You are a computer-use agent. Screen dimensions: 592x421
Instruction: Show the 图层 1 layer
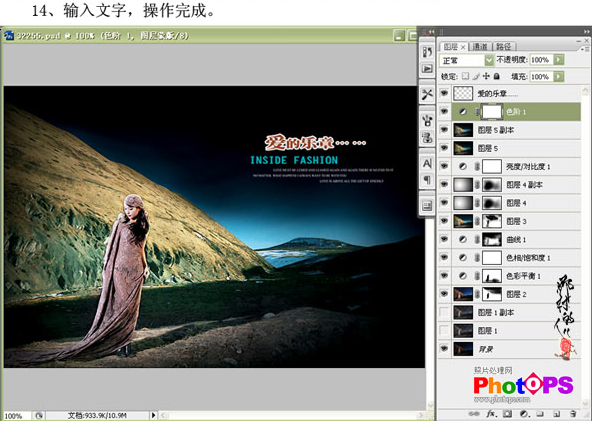coord(444,331)
